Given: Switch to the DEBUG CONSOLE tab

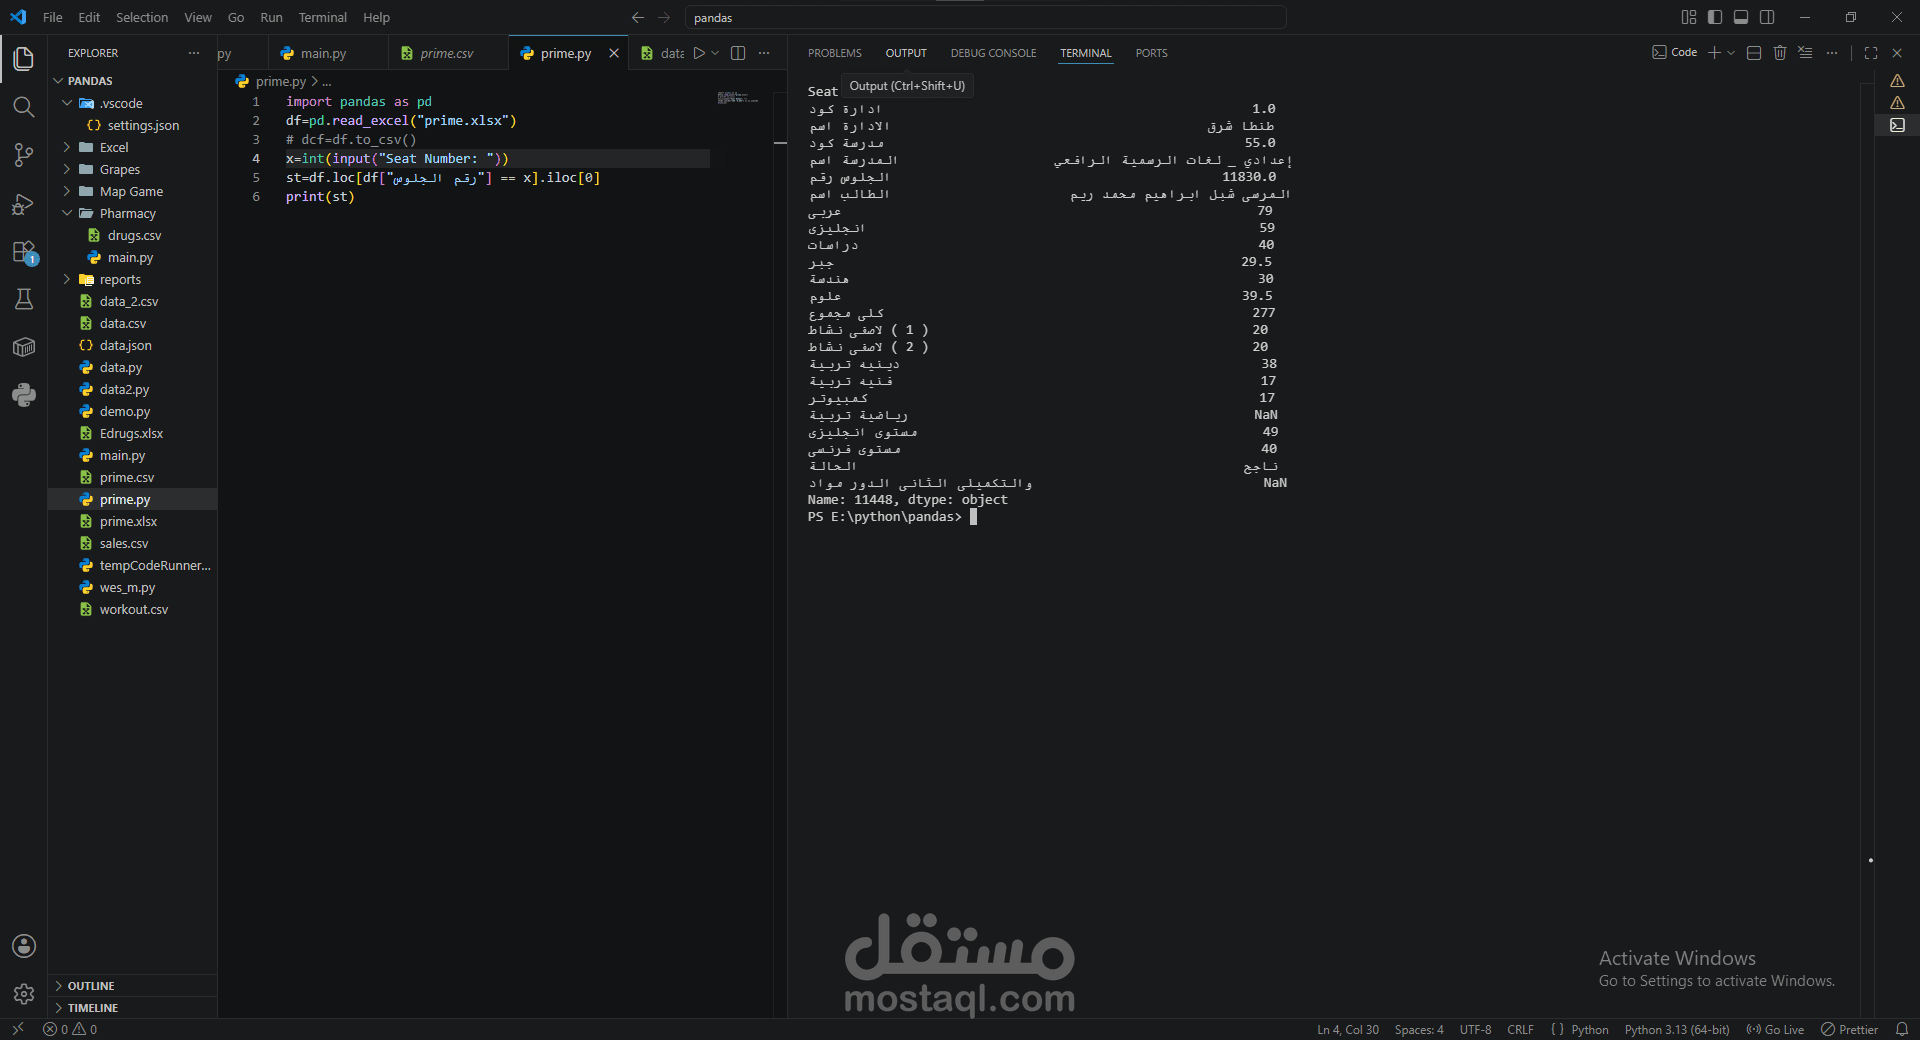Looking at the screenshot, I should (993, 53).
